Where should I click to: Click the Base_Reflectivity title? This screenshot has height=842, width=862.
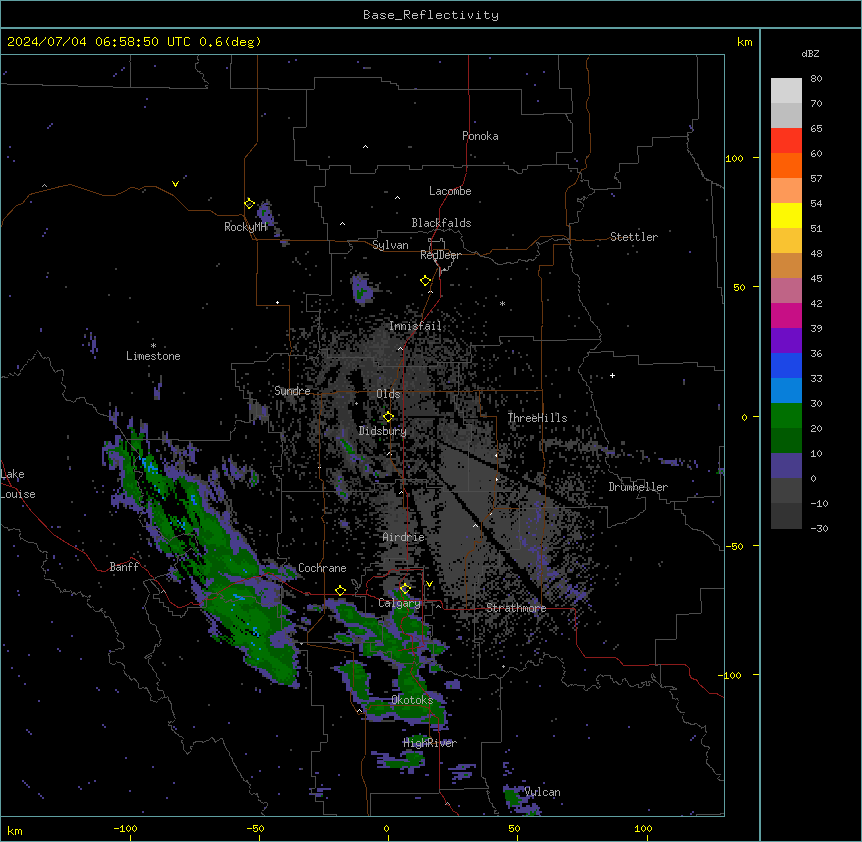(431, 15)
